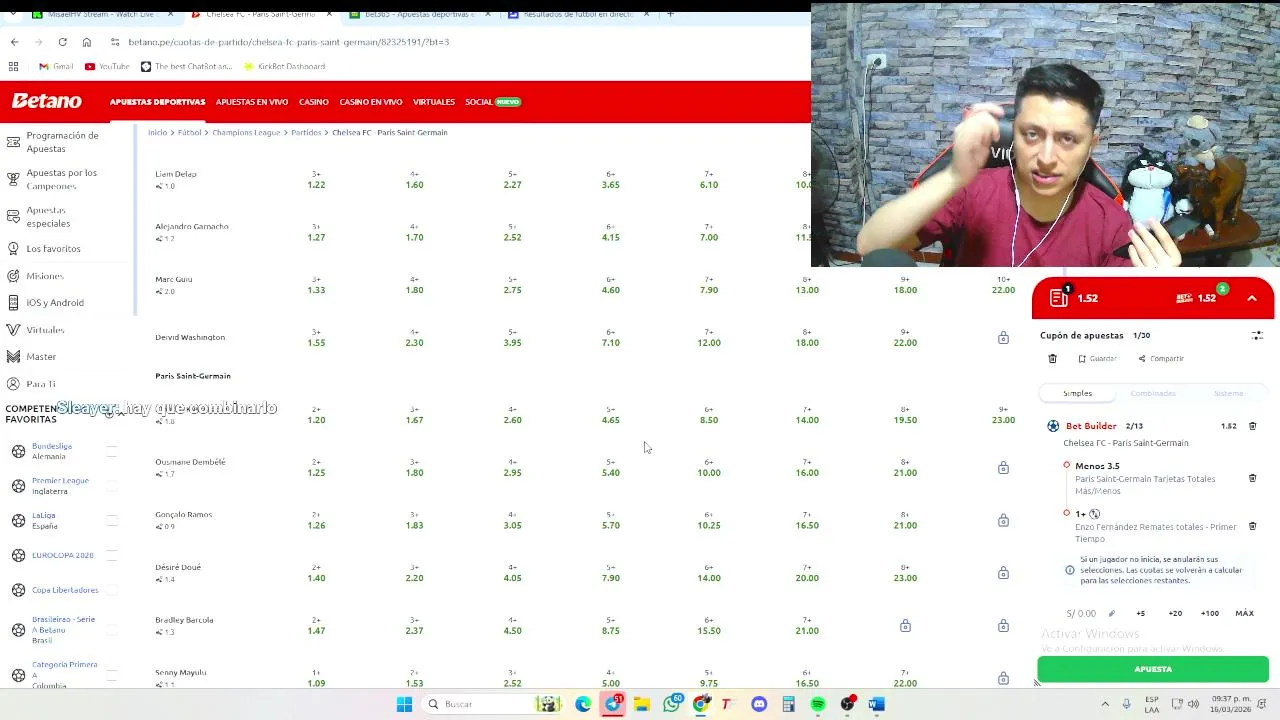Open Word from the taskbar
This screenshot has width=1280, height=720.
(x=876, y=704)
